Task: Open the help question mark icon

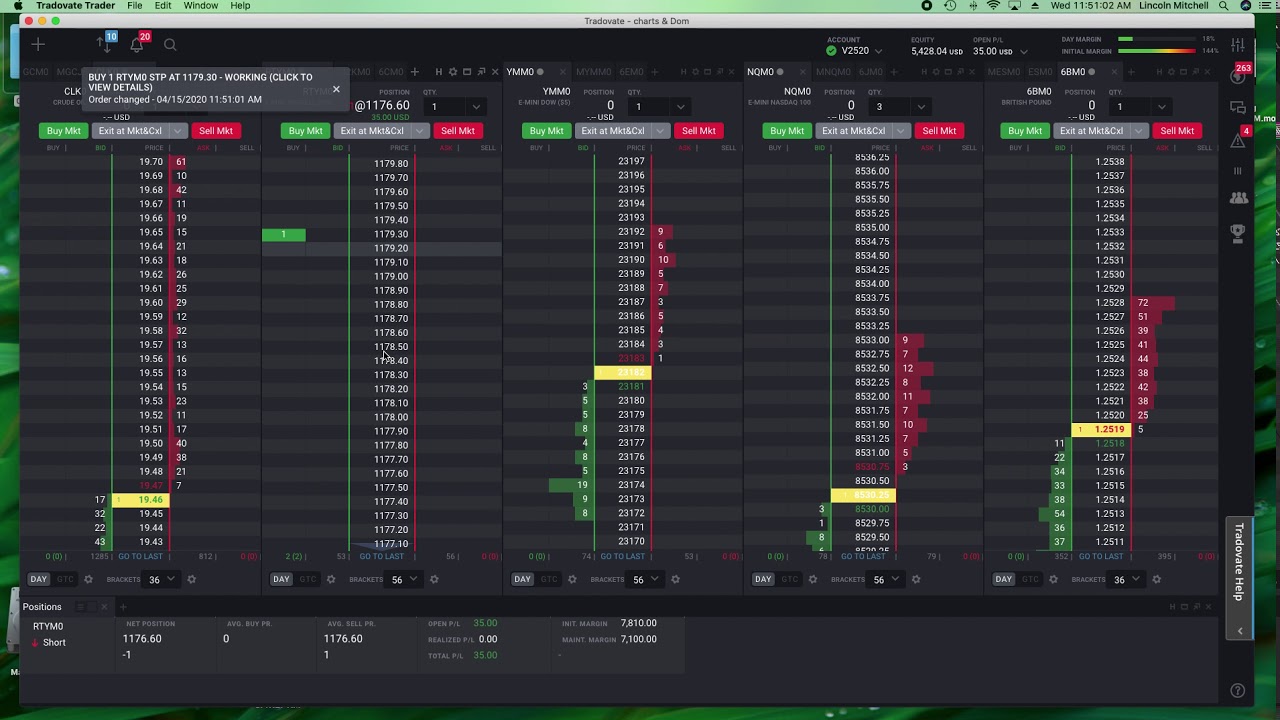Action: 1237,690
